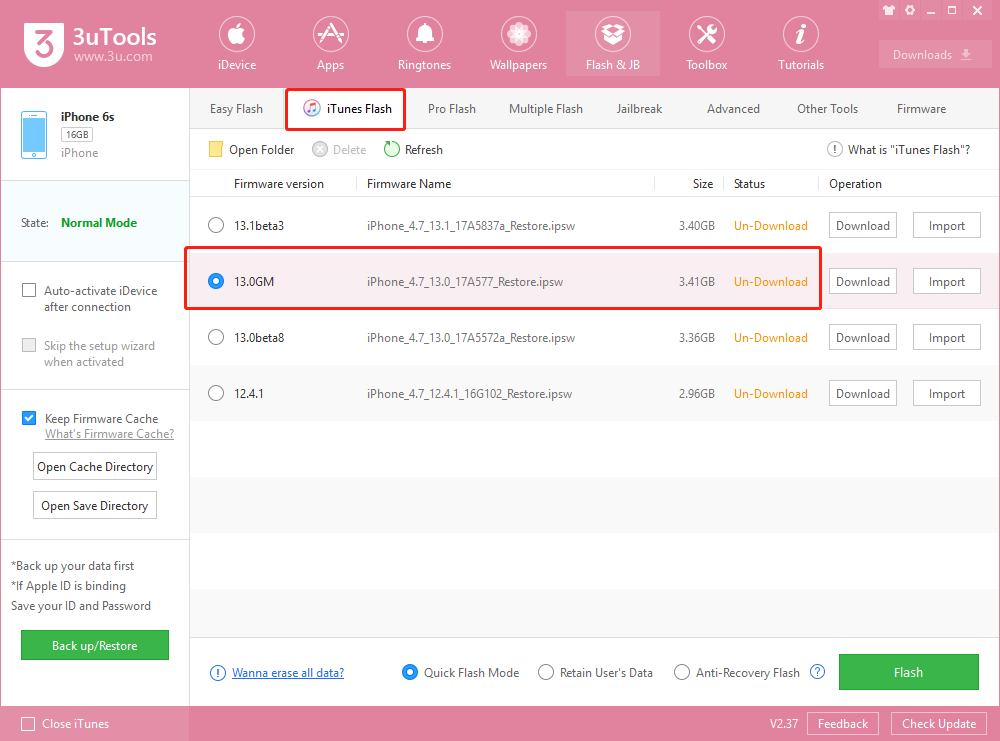This screenshot has width=1000, height=741.
Task: Choose Anti-Recovery Flash option
Action: coord(682,672)
